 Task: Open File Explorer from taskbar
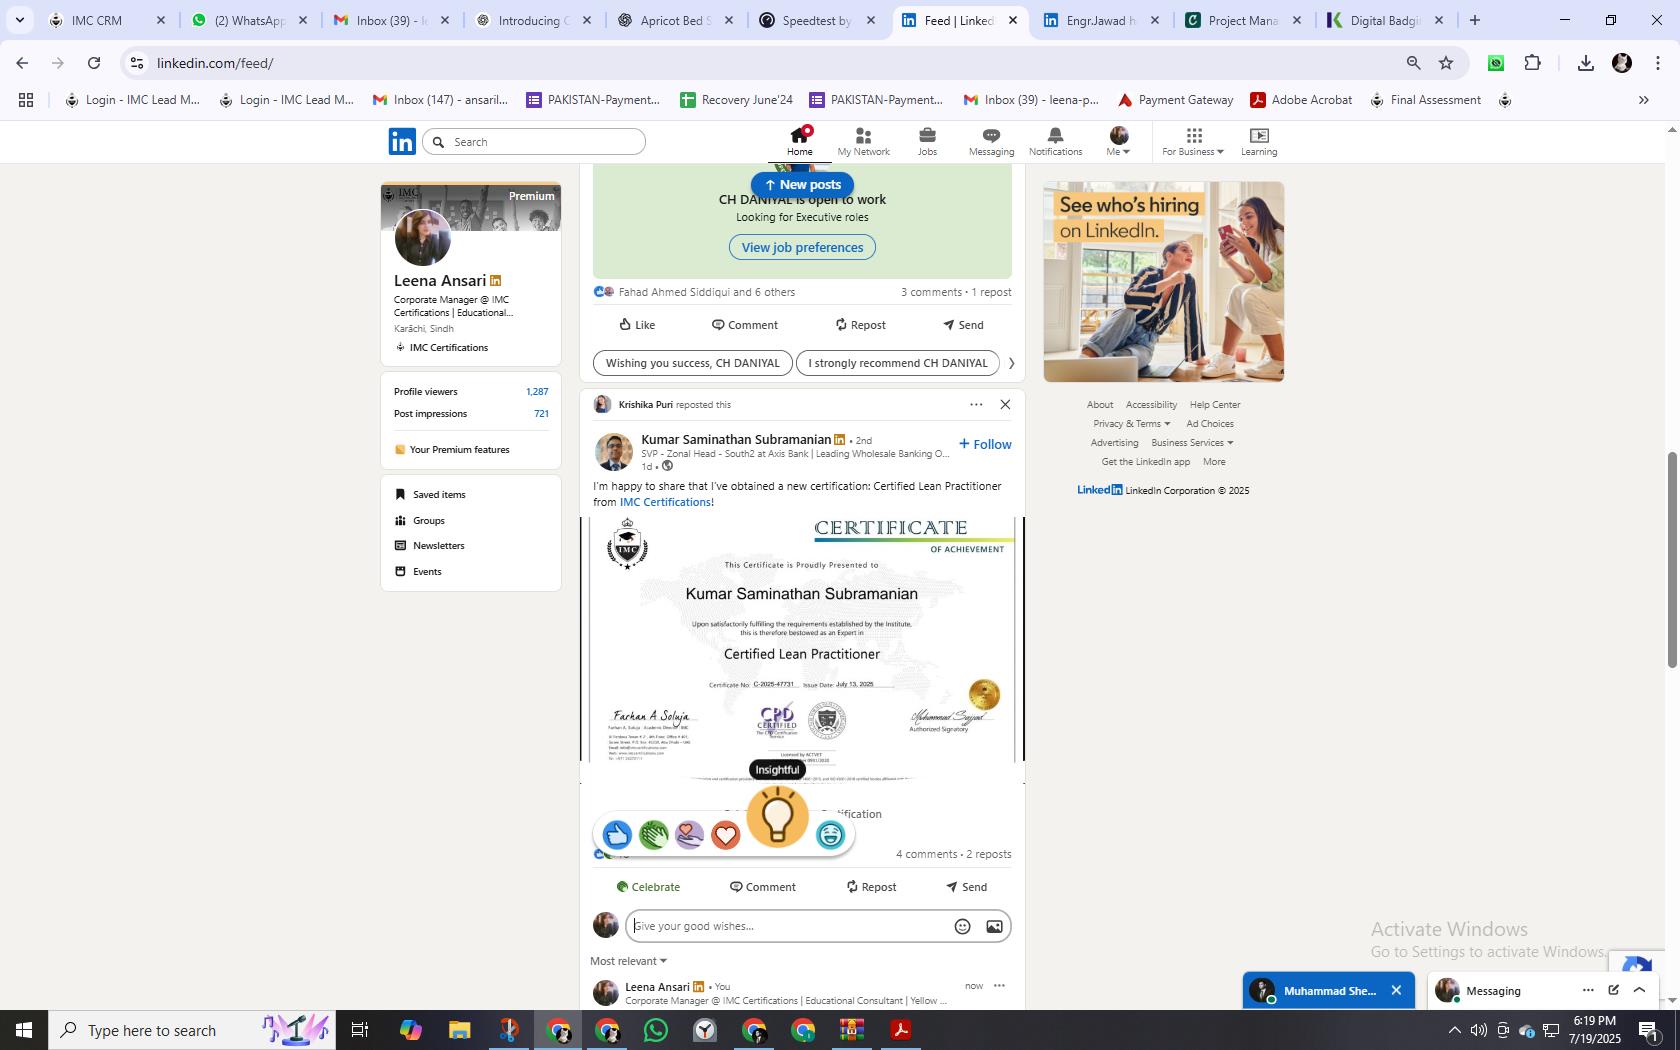point(459,1030)
